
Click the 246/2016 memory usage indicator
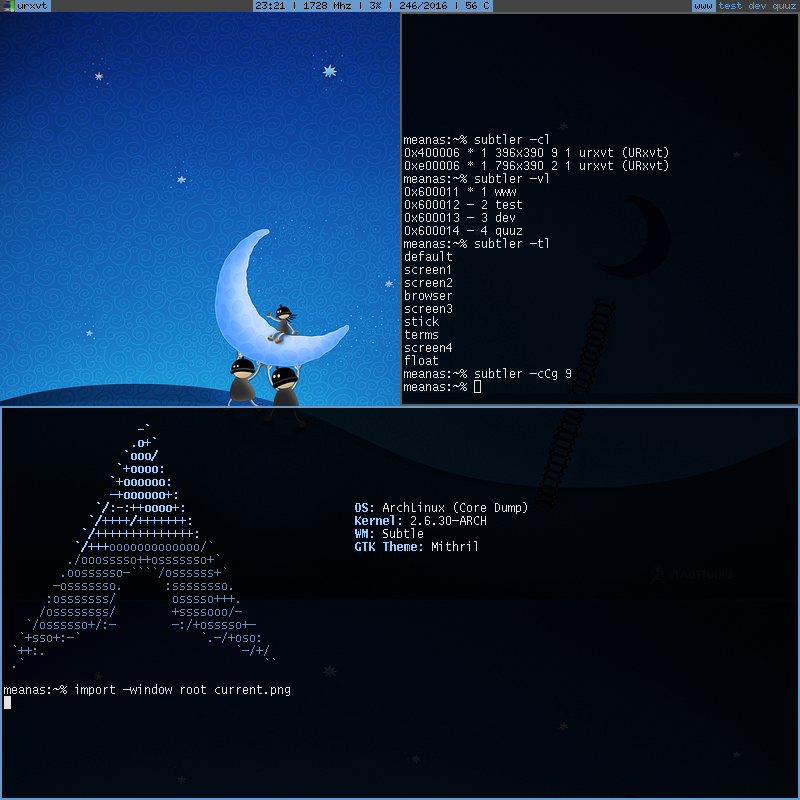point(421,6)
